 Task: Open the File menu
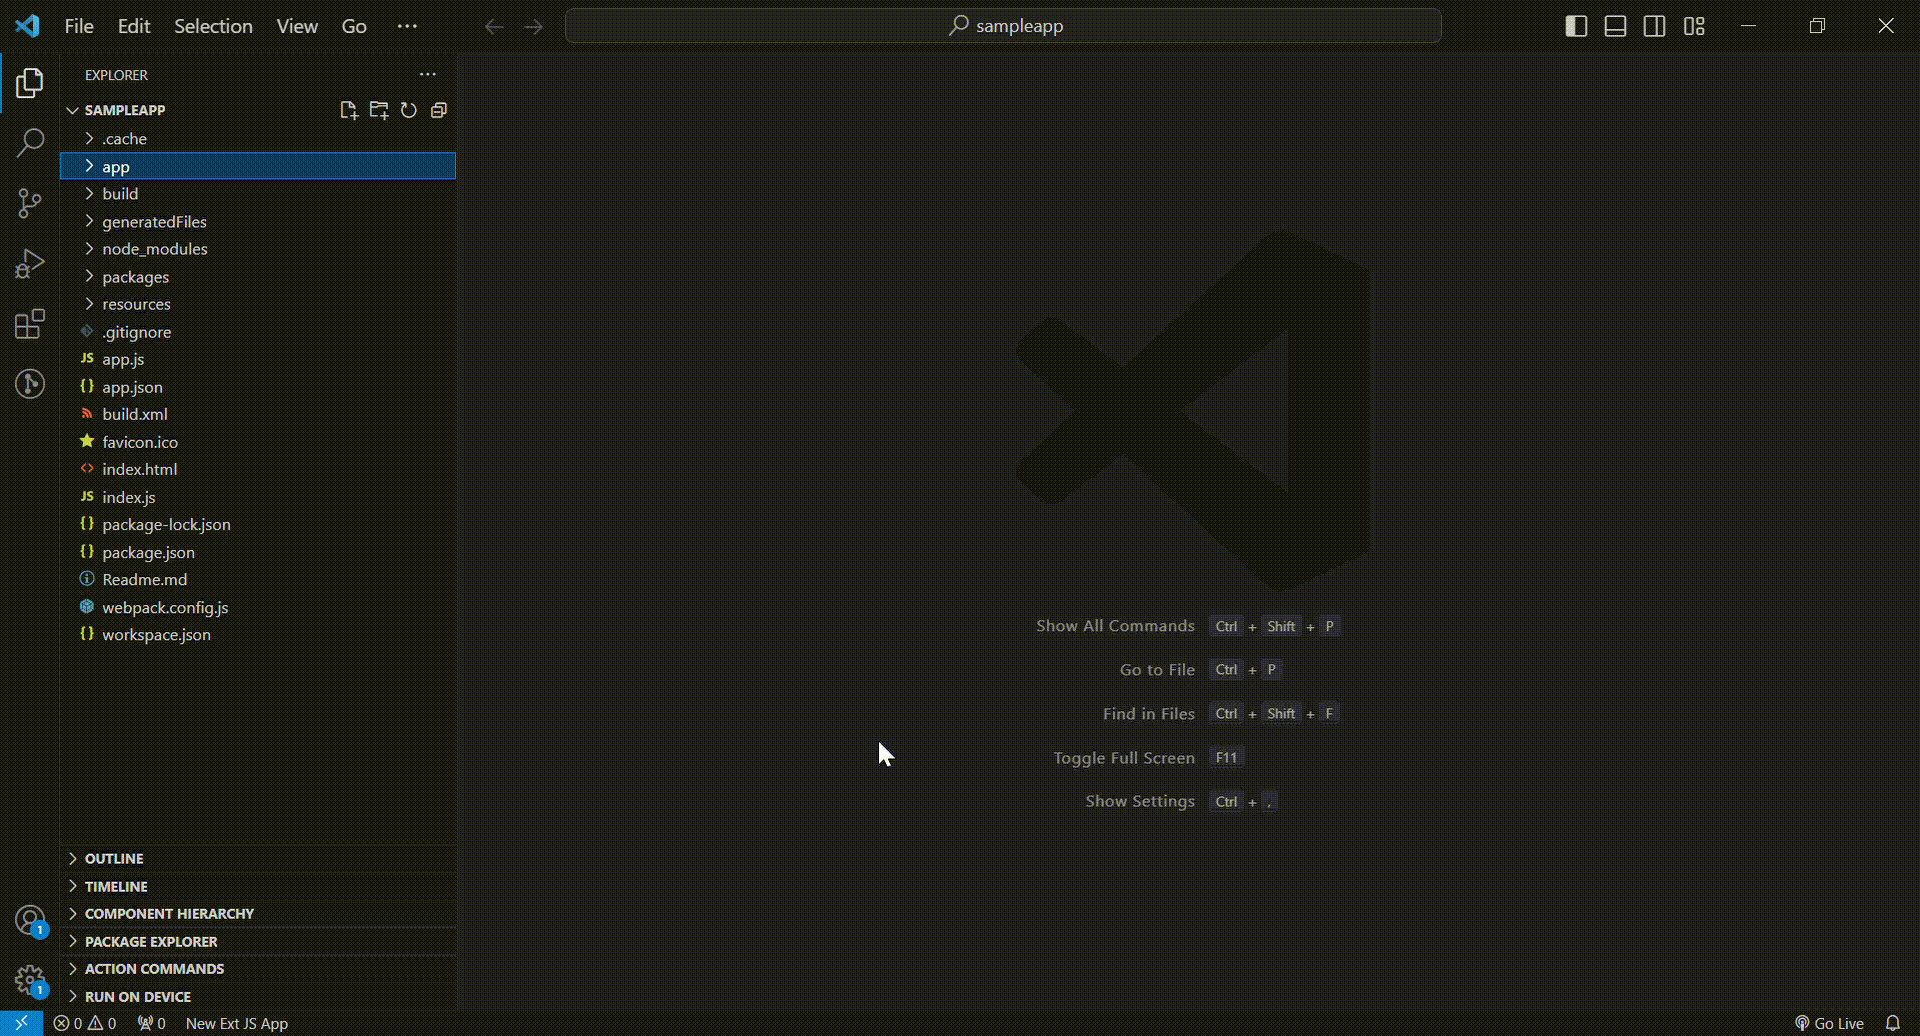[x=78, y=26]
